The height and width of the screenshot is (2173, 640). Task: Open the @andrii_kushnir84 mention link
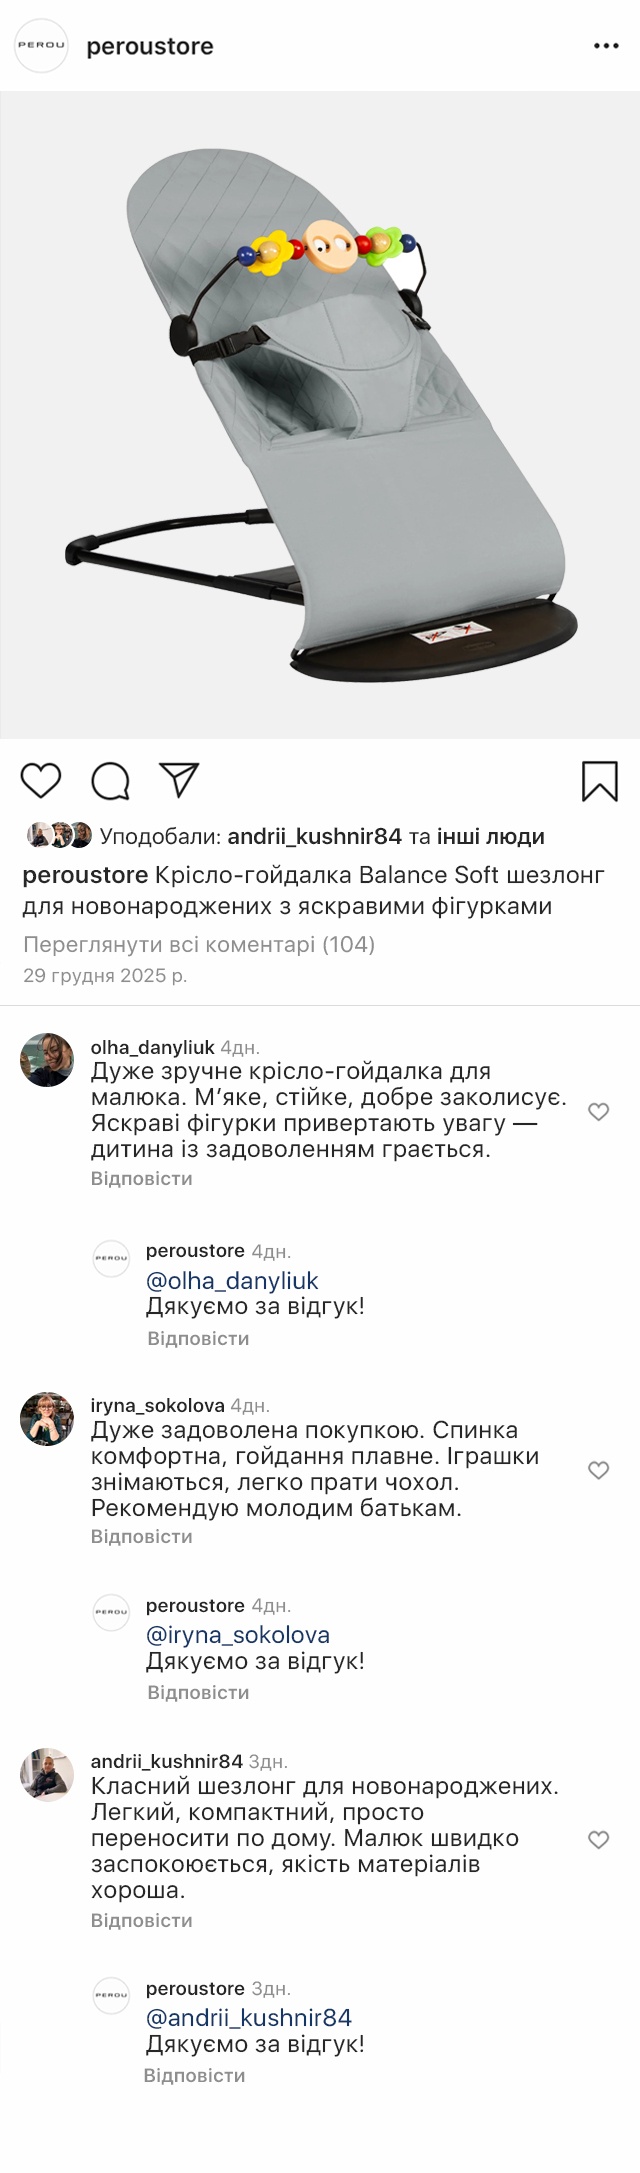point(249,2017)
